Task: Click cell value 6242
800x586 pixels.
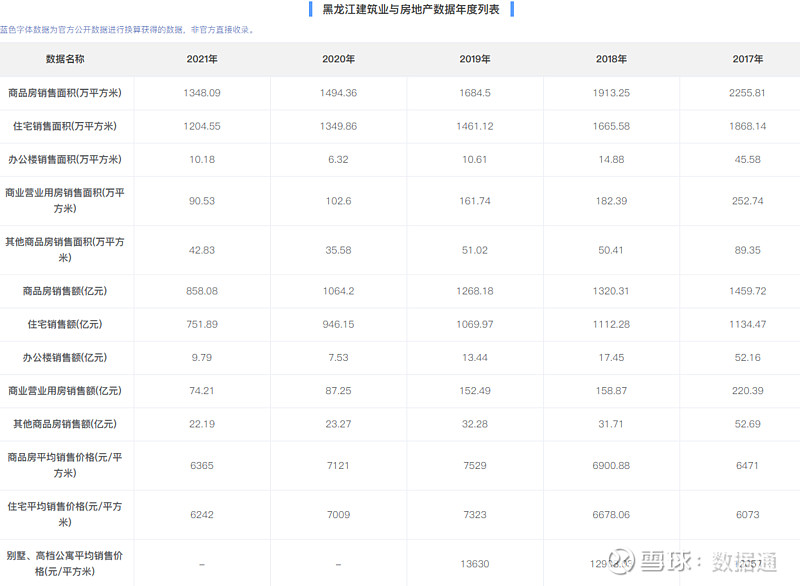Action: coord(202,514)
